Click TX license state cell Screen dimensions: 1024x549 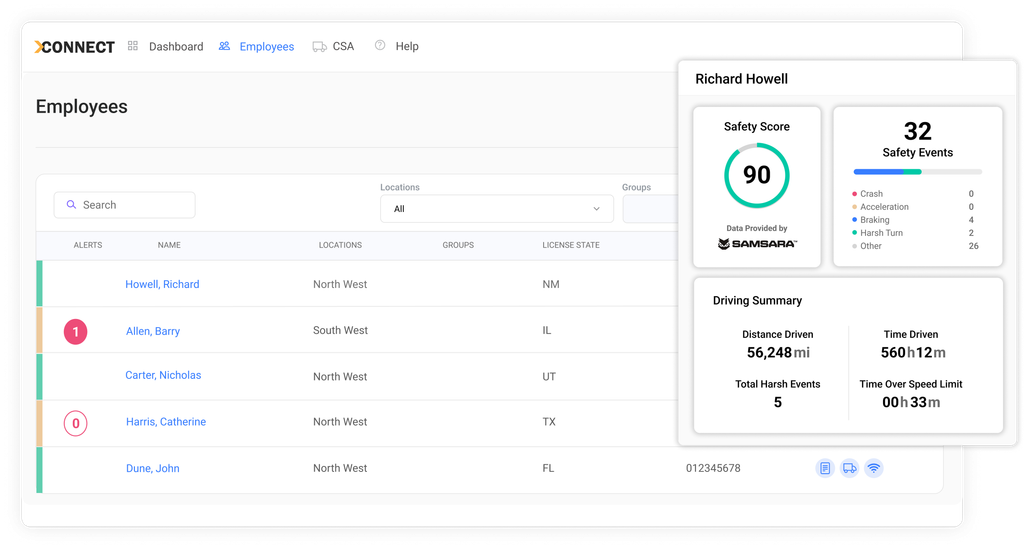coord(549,422)
